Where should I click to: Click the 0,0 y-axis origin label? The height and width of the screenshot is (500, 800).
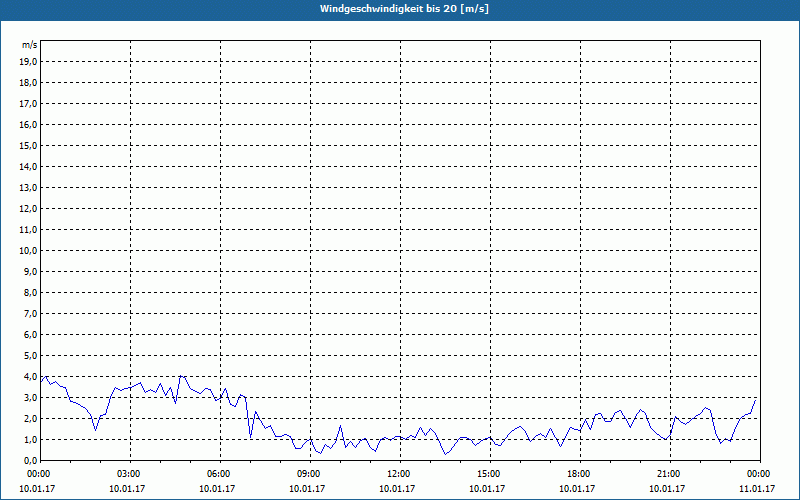pos(30,460)
